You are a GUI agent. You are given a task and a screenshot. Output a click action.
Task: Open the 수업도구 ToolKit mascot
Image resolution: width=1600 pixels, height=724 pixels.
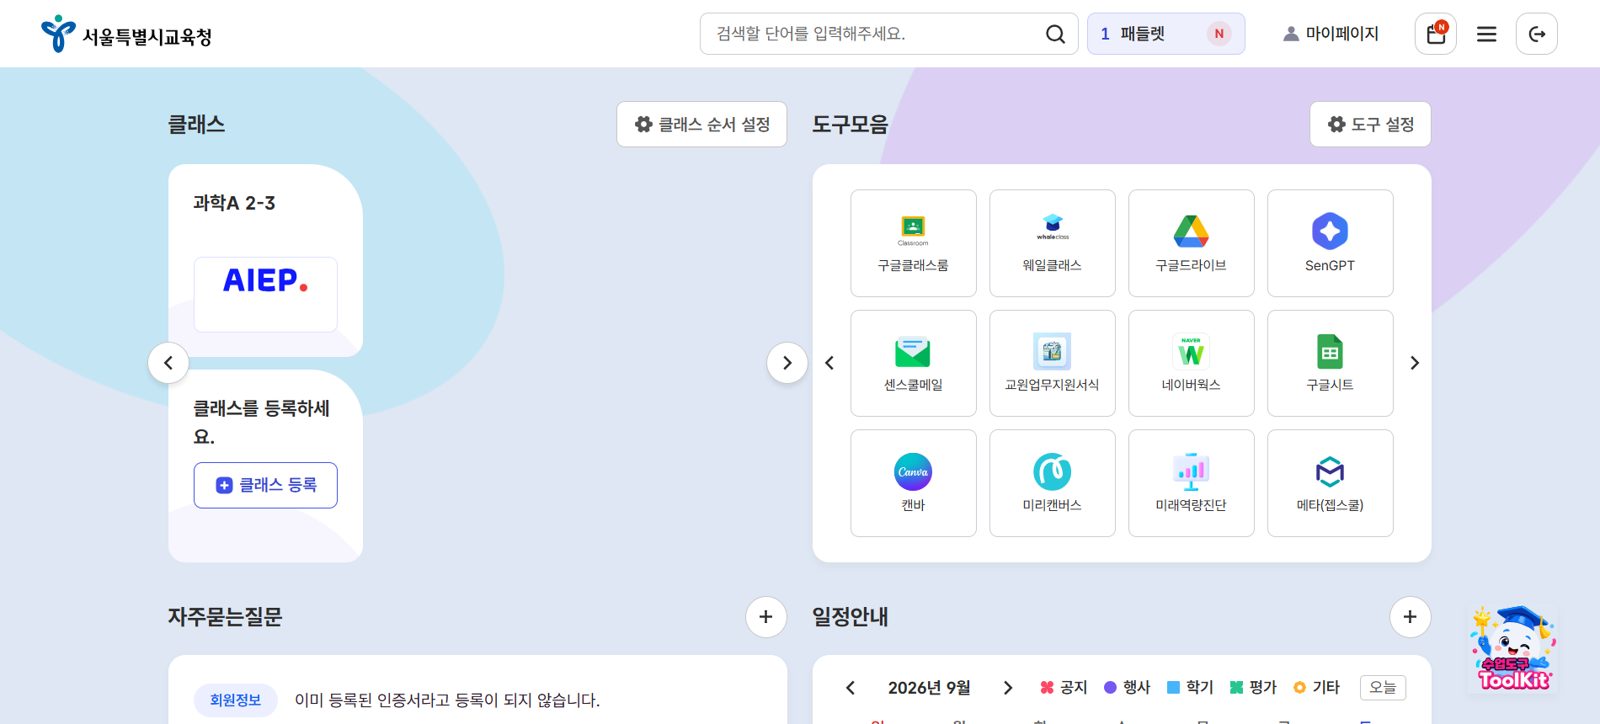(1513, 648)
